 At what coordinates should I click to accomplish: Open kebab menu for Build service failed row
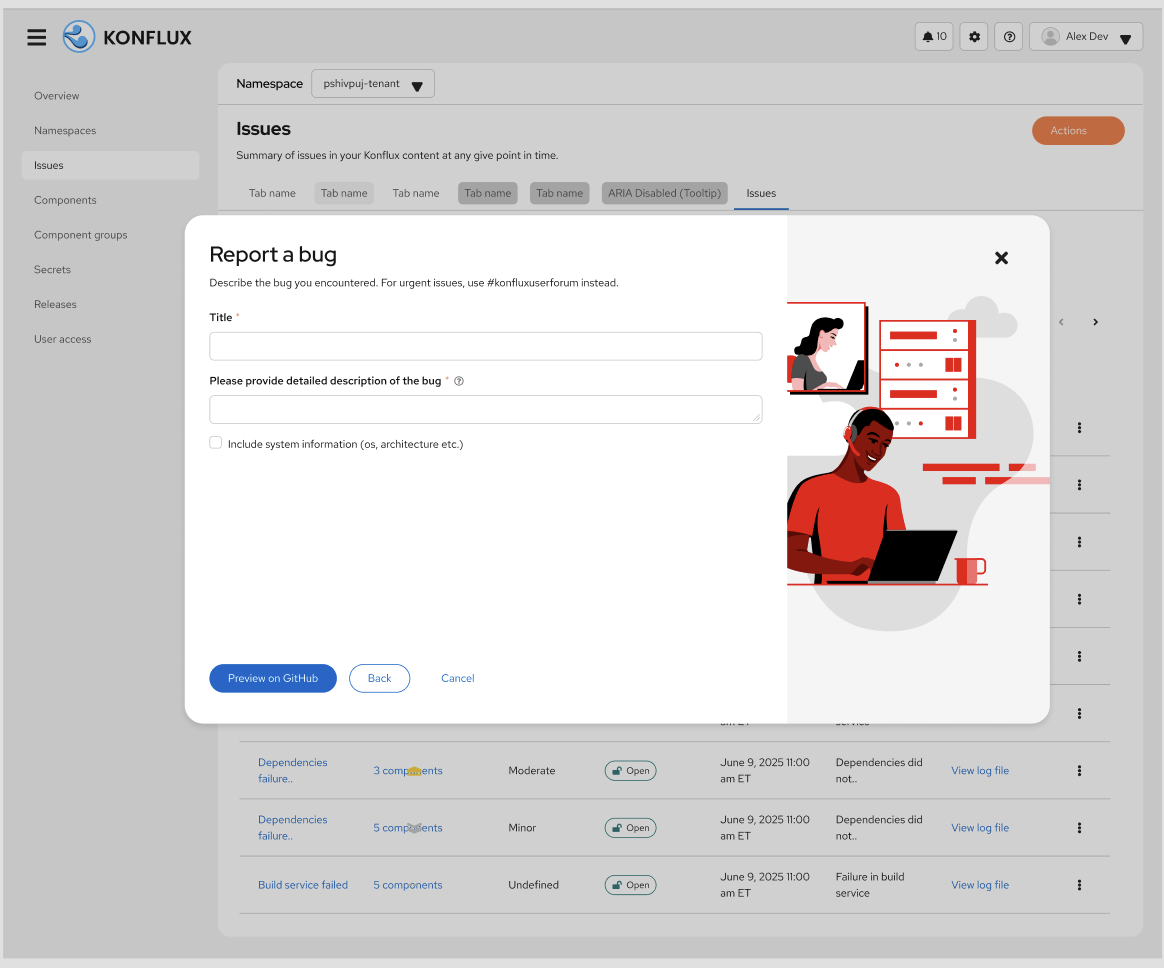click(1079, 885)
